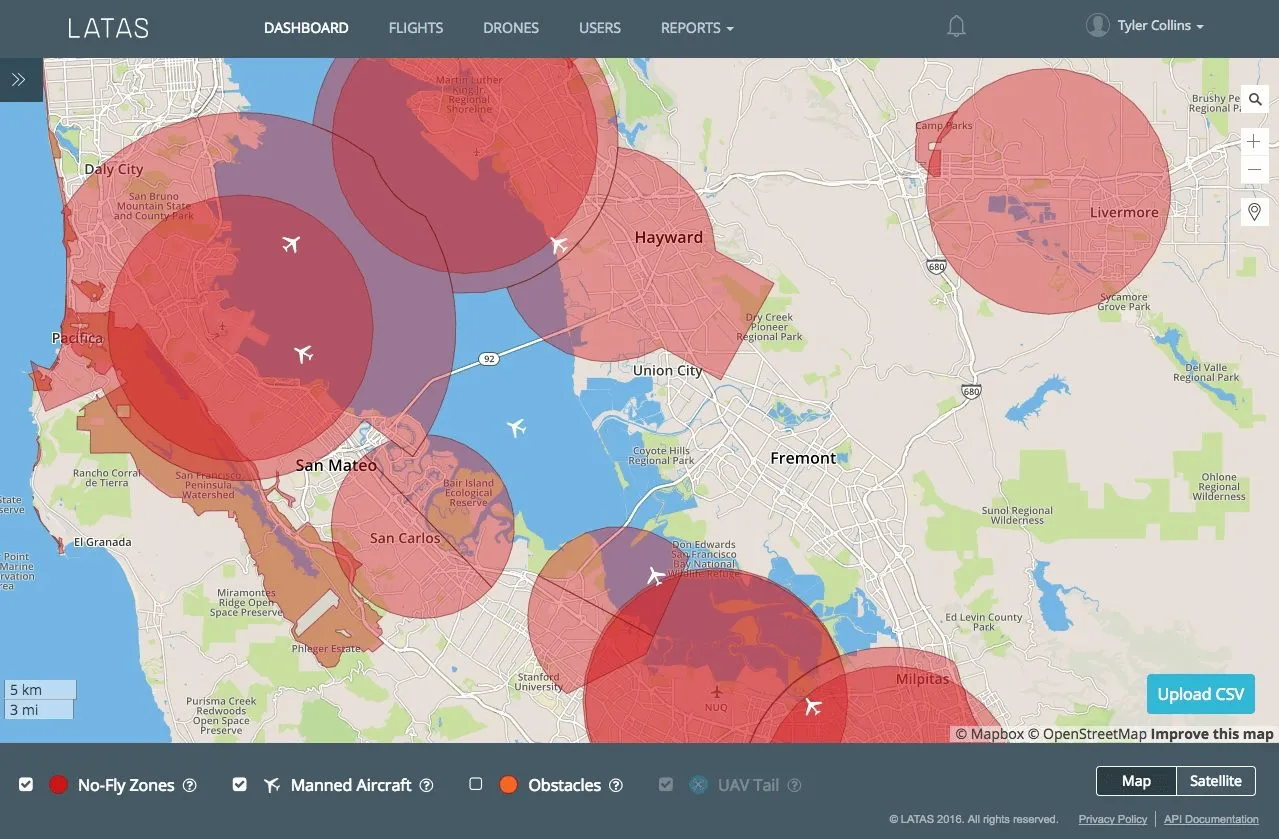Click the aircraft icon near Union City
The image size is (1279, 839).
tap(516, 428)
